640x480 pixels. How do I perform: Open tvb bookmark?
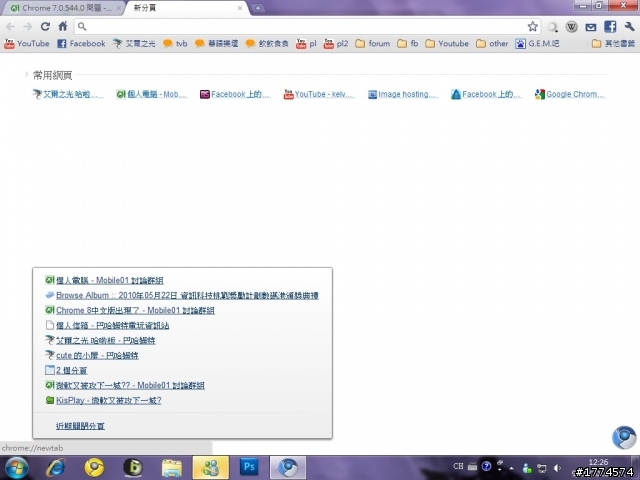click(175, 43)
